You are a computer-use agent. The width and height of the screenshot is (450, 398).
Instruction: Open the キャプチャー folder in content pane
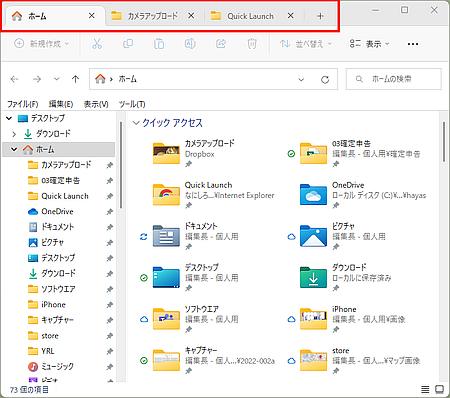(166, 360)
